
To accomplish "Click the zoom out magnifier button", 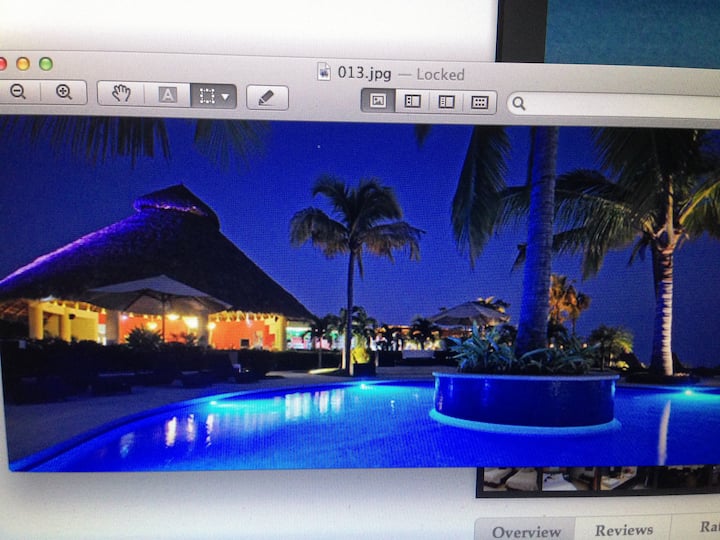I will (x=18, y=92).
